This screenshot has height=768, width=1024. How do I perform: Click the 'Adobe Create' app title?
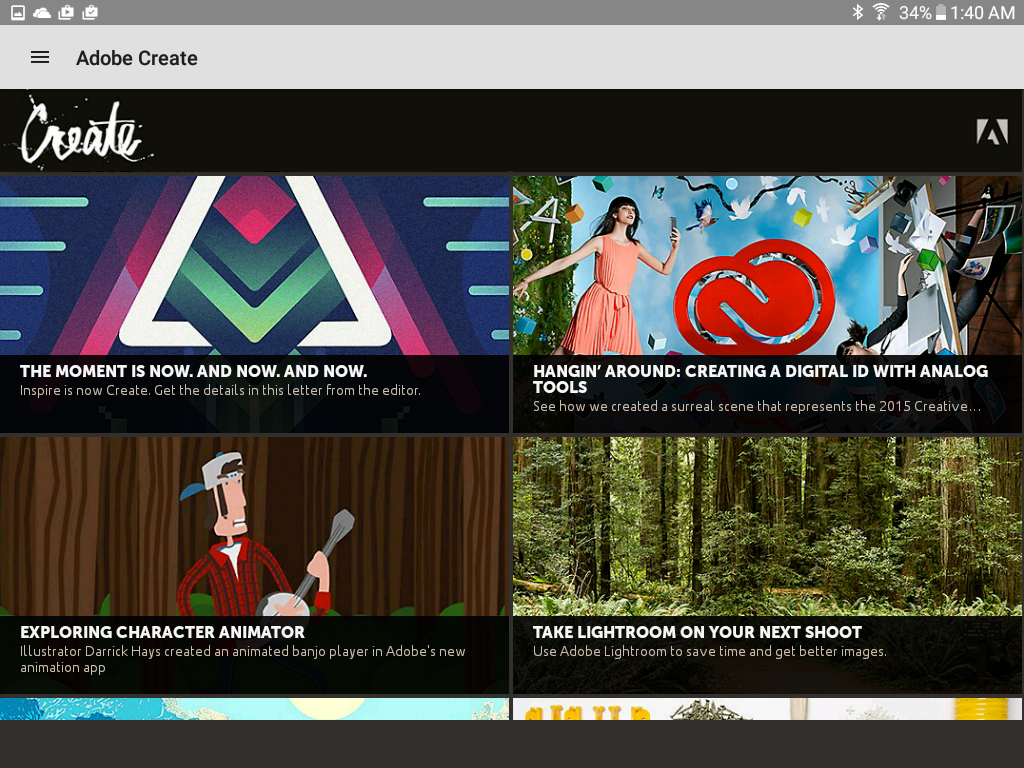(x=136, y=58)
